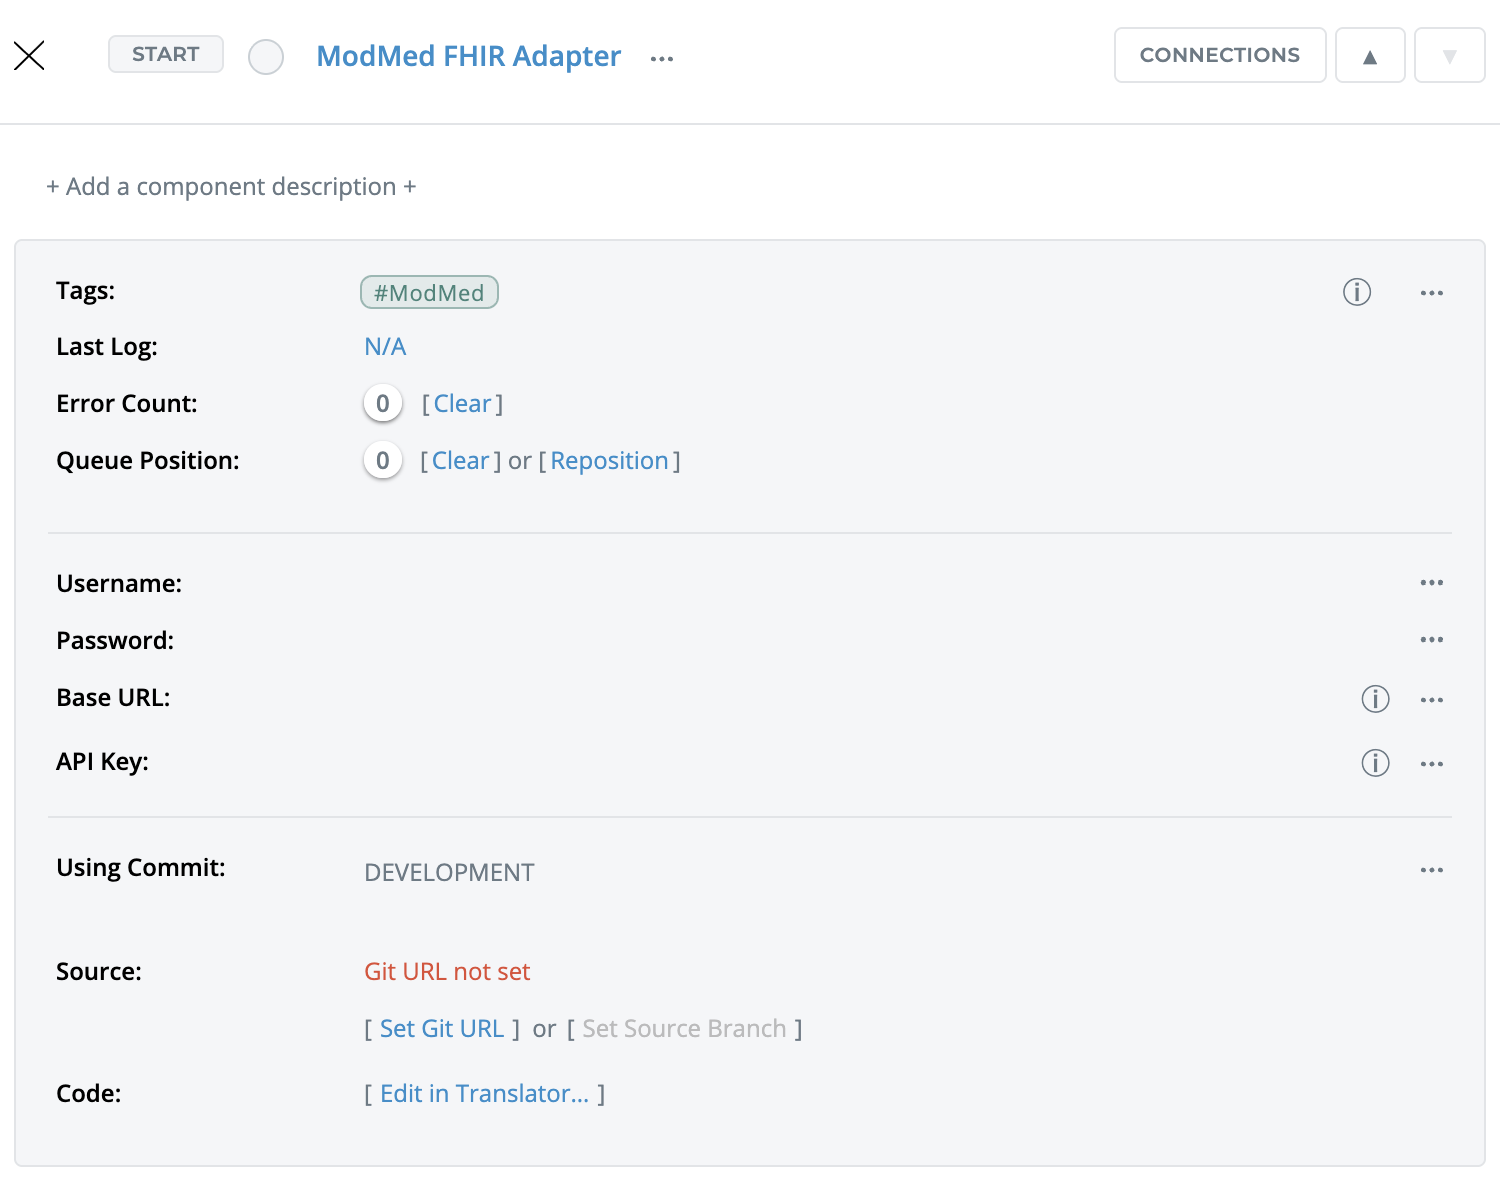Click the START button

click(166, 54)
